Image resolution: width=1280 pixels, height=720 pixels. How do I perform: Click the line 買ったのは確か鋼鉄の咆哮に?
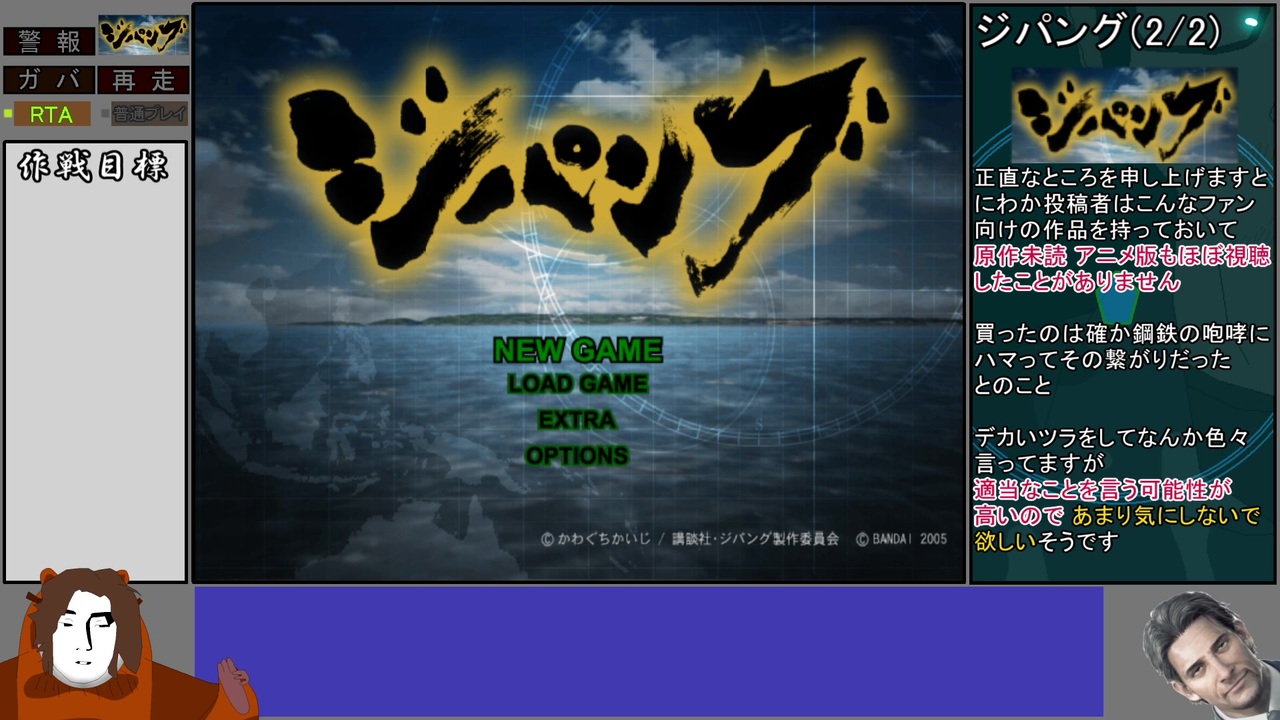(1122, 334)
